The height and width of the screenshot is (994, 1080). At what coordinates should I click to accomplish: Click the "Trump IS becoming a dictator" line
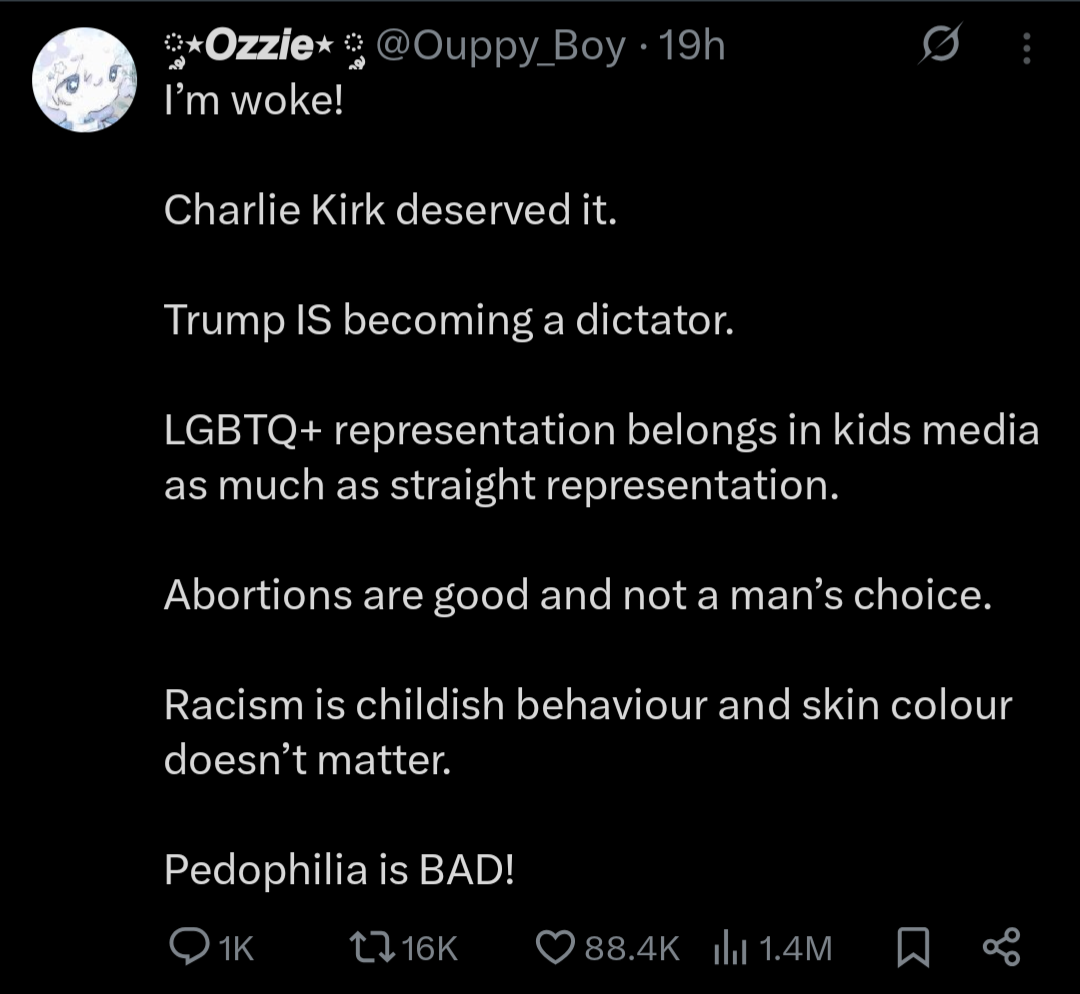(448, 320)
